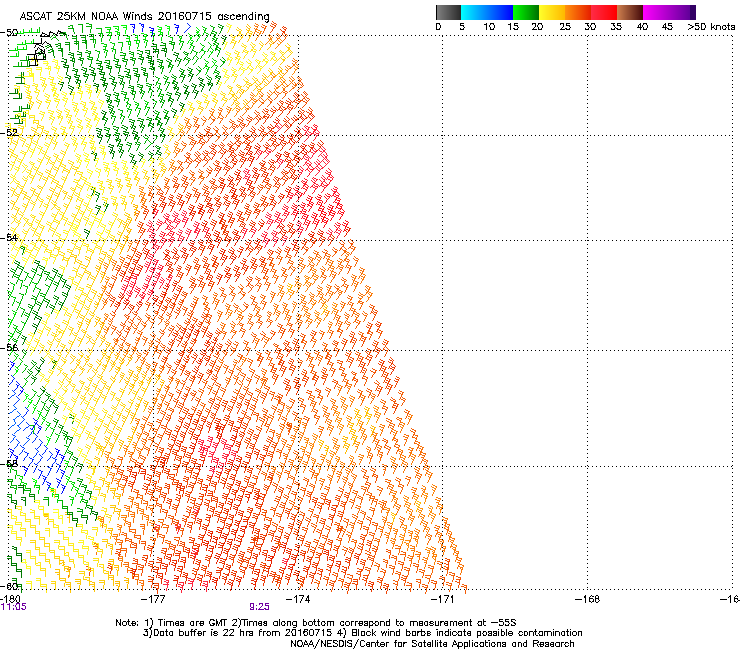Click the yellow 20-25 knots legend swatch

(x=552, y=12)
